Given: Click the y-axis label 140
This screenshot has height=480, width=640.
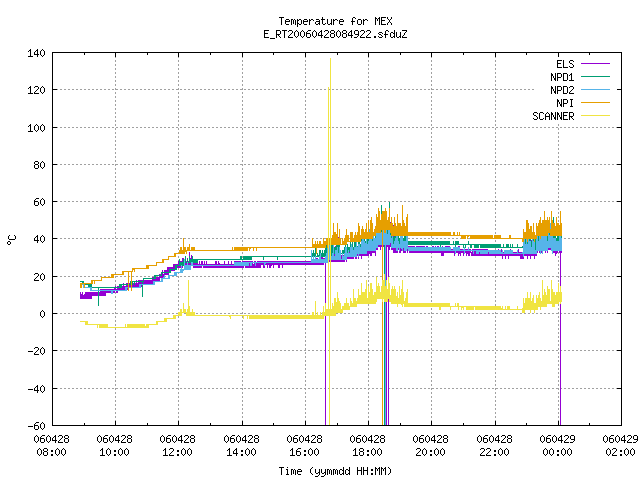Looking at the screenshot, I should click(x=36, y=53).
